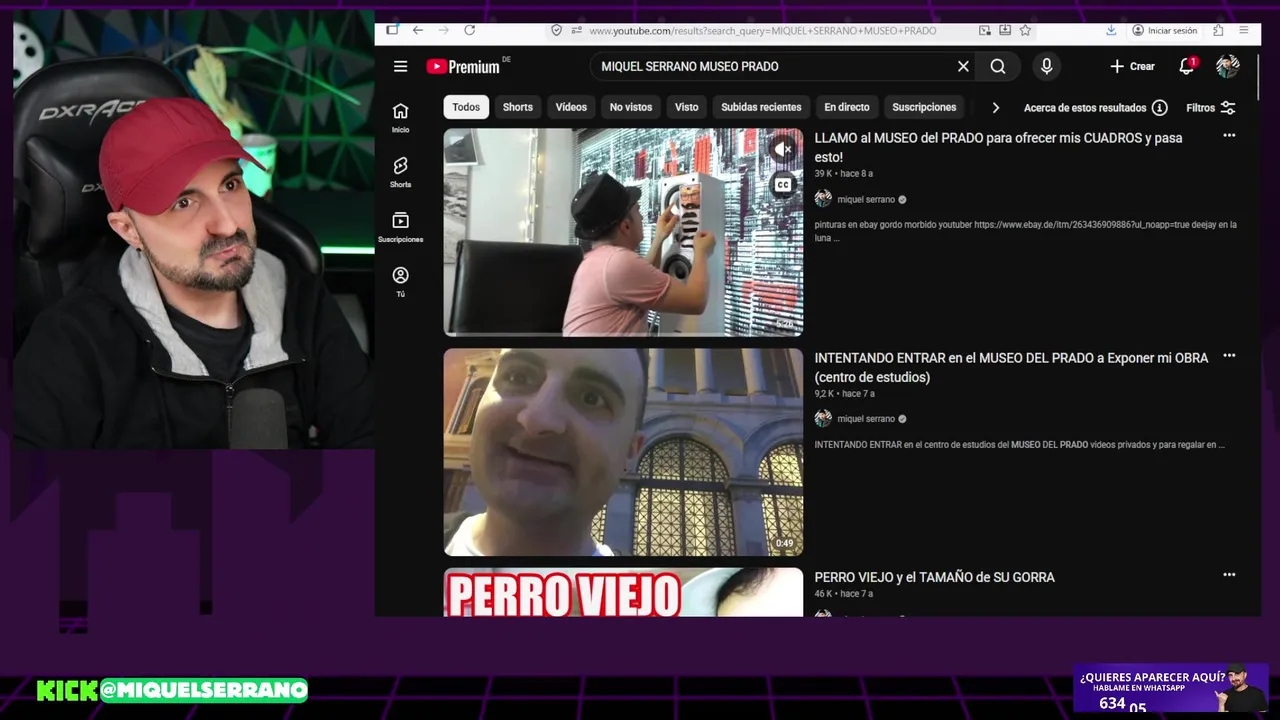The width and height of the screenshot is (1280, 720).
Task: Open the browser extensions puzzle icon
Action: pos(1218,30)
